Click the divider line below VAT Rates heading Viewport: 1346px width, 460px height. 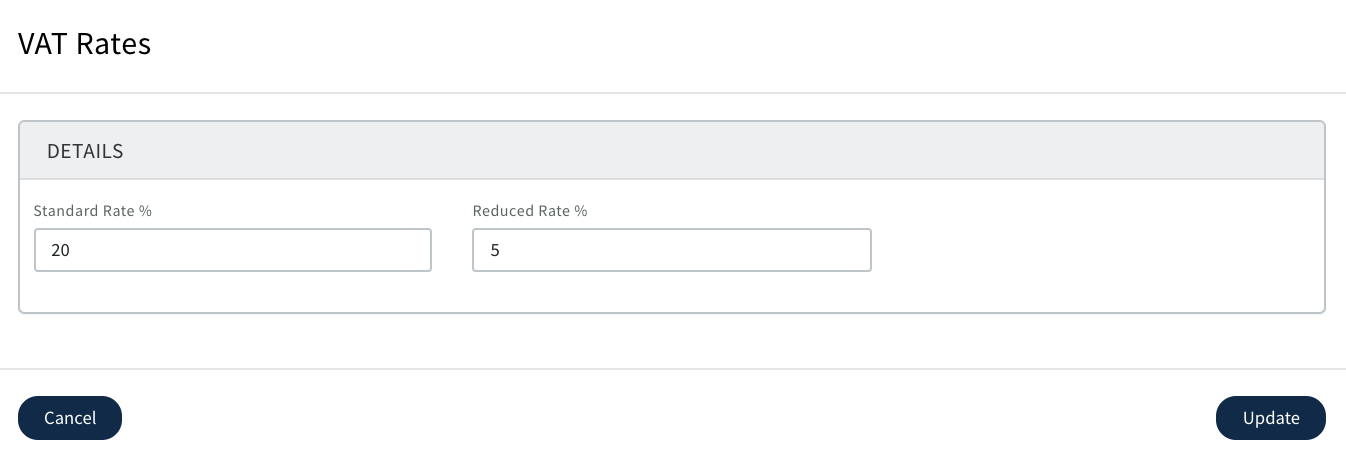pos(673,93)
